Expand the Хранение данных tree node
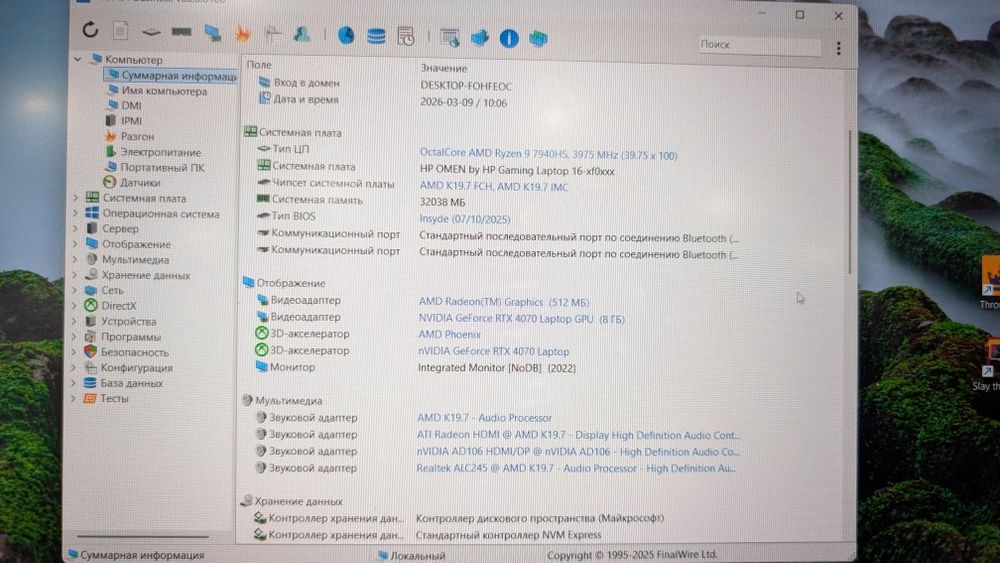Image resolution: width=1000 pixels, height=563 pixels. (x=75, y=275)
